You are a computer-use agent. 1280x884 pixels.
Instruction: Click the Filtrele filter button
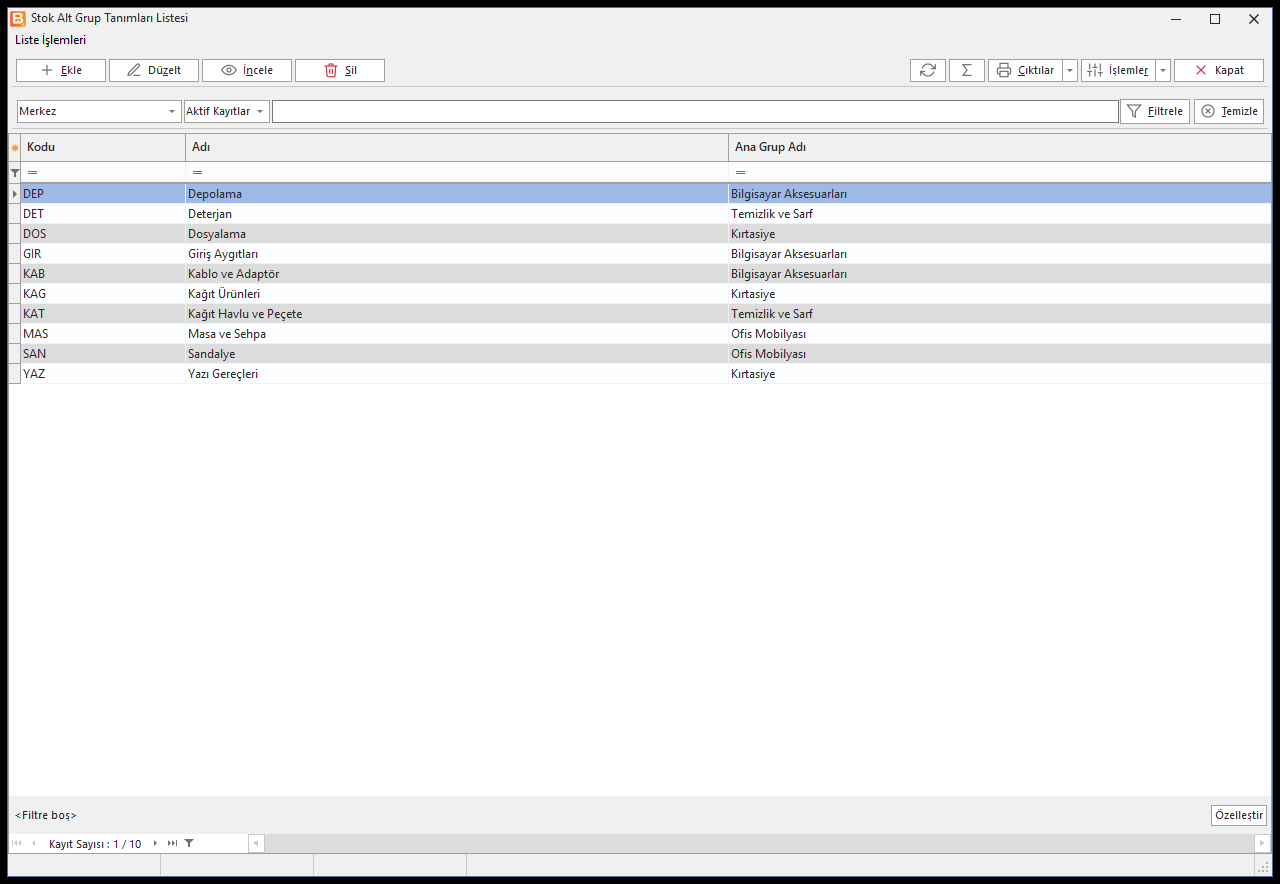[x=1155, y=111]
